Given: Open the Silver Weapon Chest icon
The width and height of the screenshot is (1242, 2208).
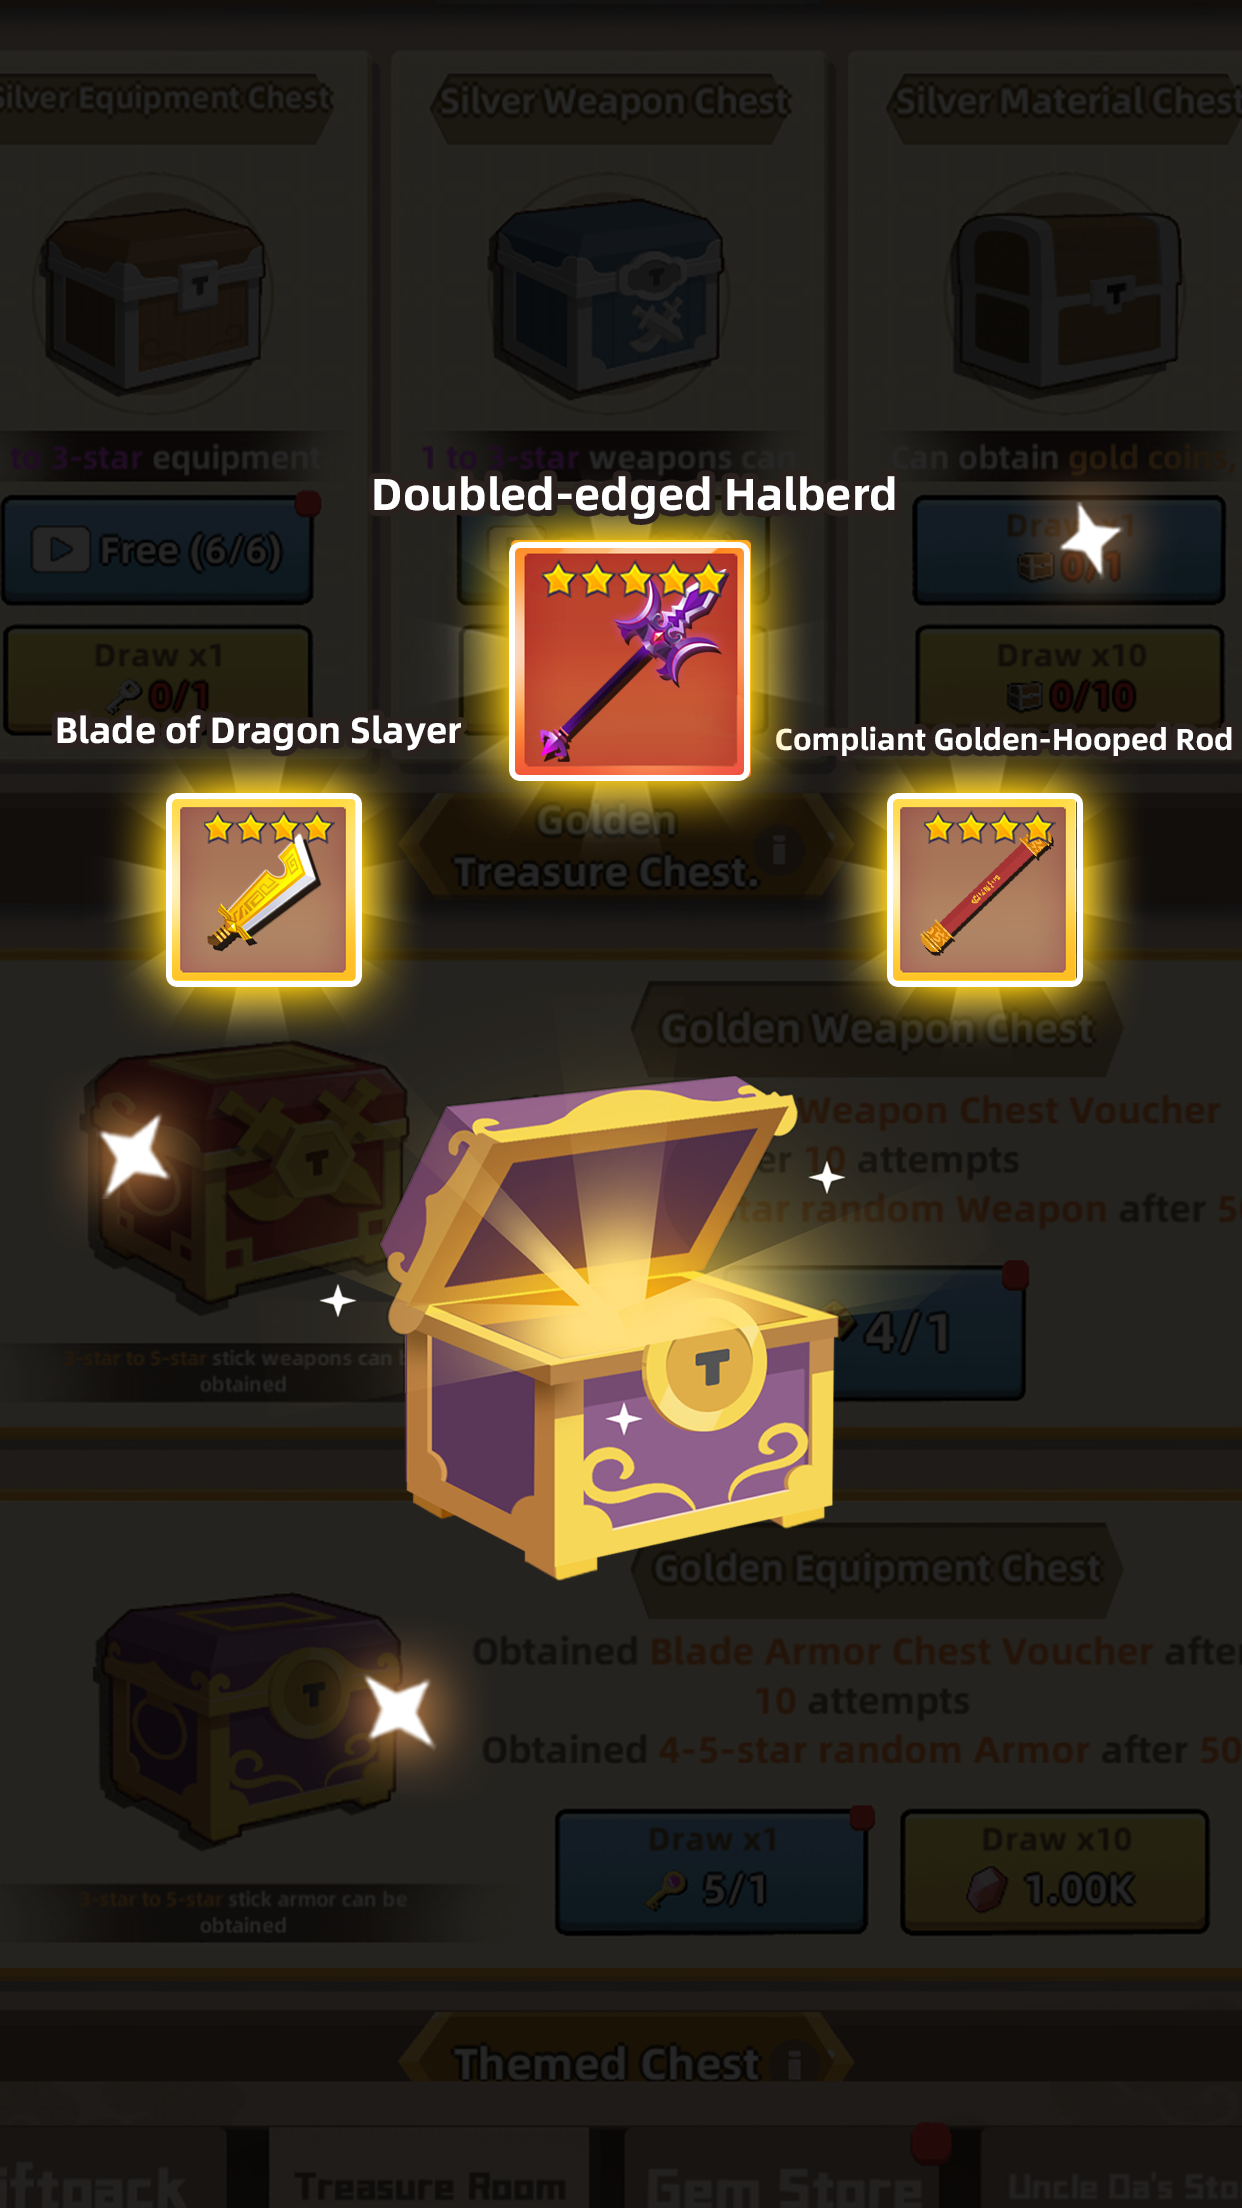Looking at the screenshot, I should point(608,297).
